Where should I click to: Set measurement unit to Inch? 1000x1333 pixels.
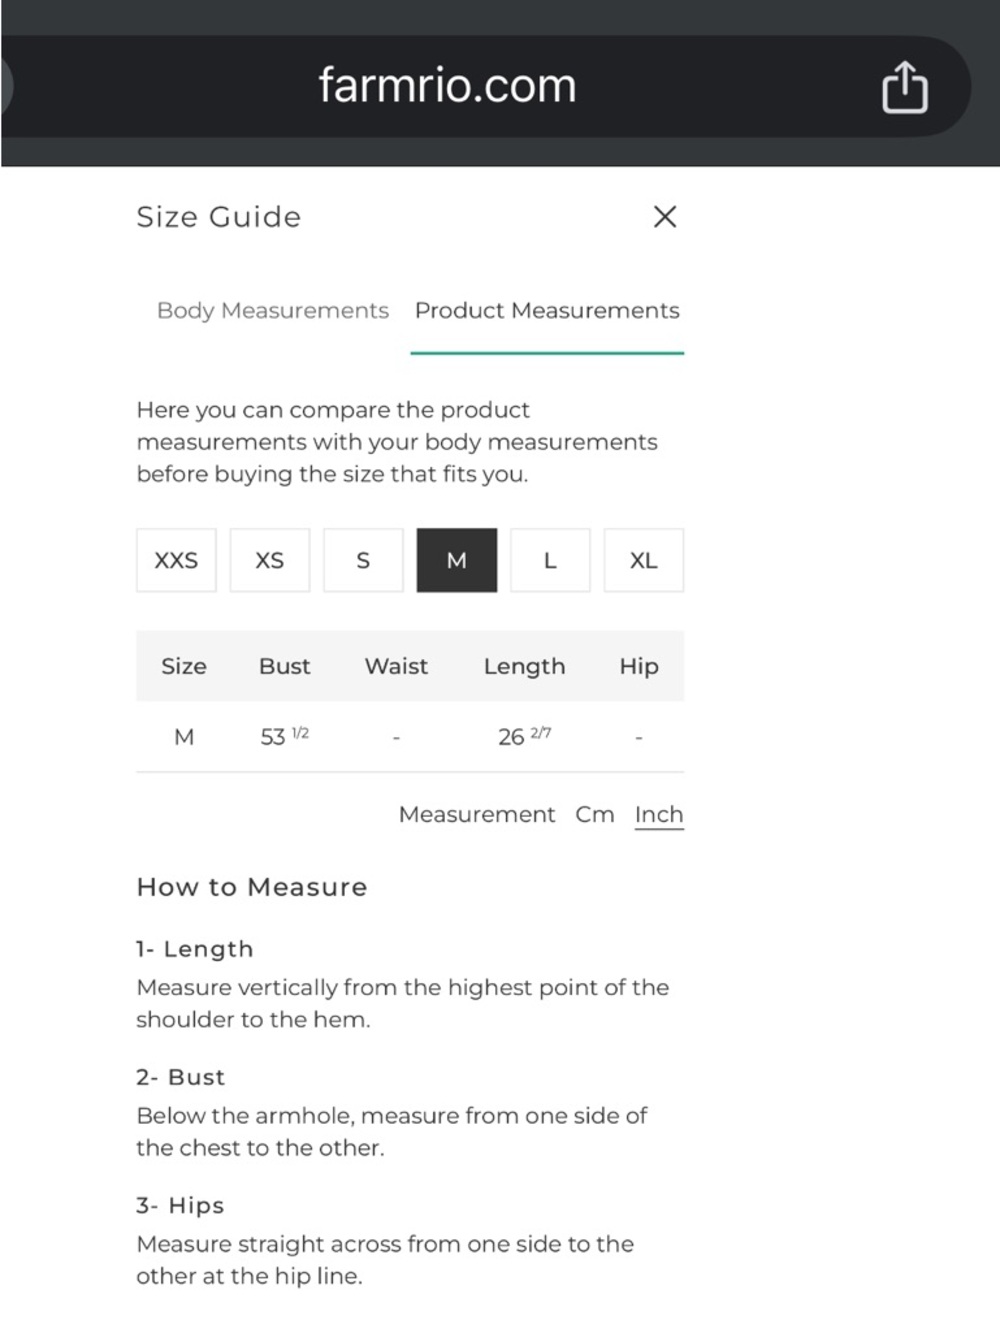[x=659, y=815]
